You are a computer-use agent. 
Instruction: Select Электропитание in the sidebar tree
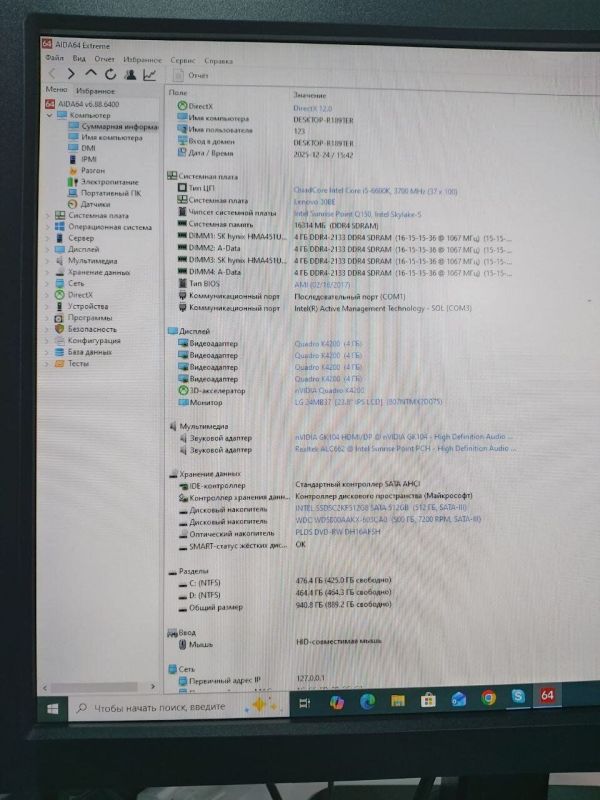tap(109, 182)
